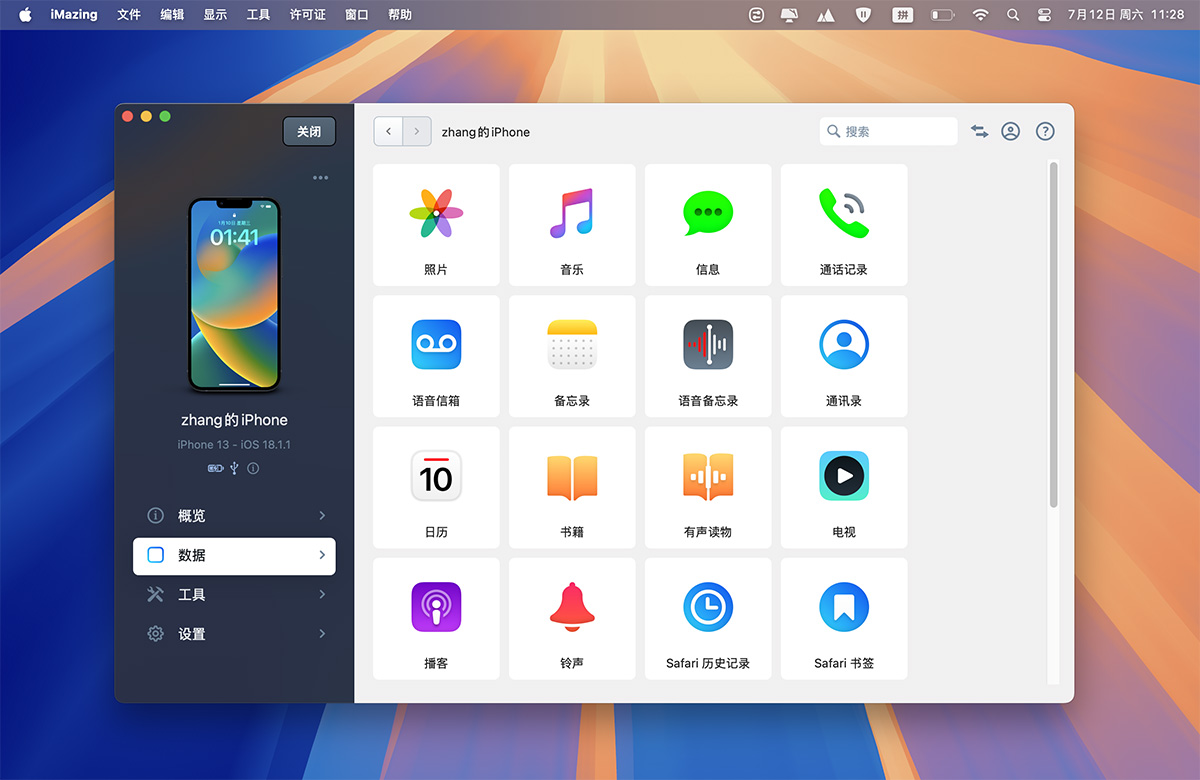
Task: Open the three-dots device options menu
Action: click(x=320, y=178)
